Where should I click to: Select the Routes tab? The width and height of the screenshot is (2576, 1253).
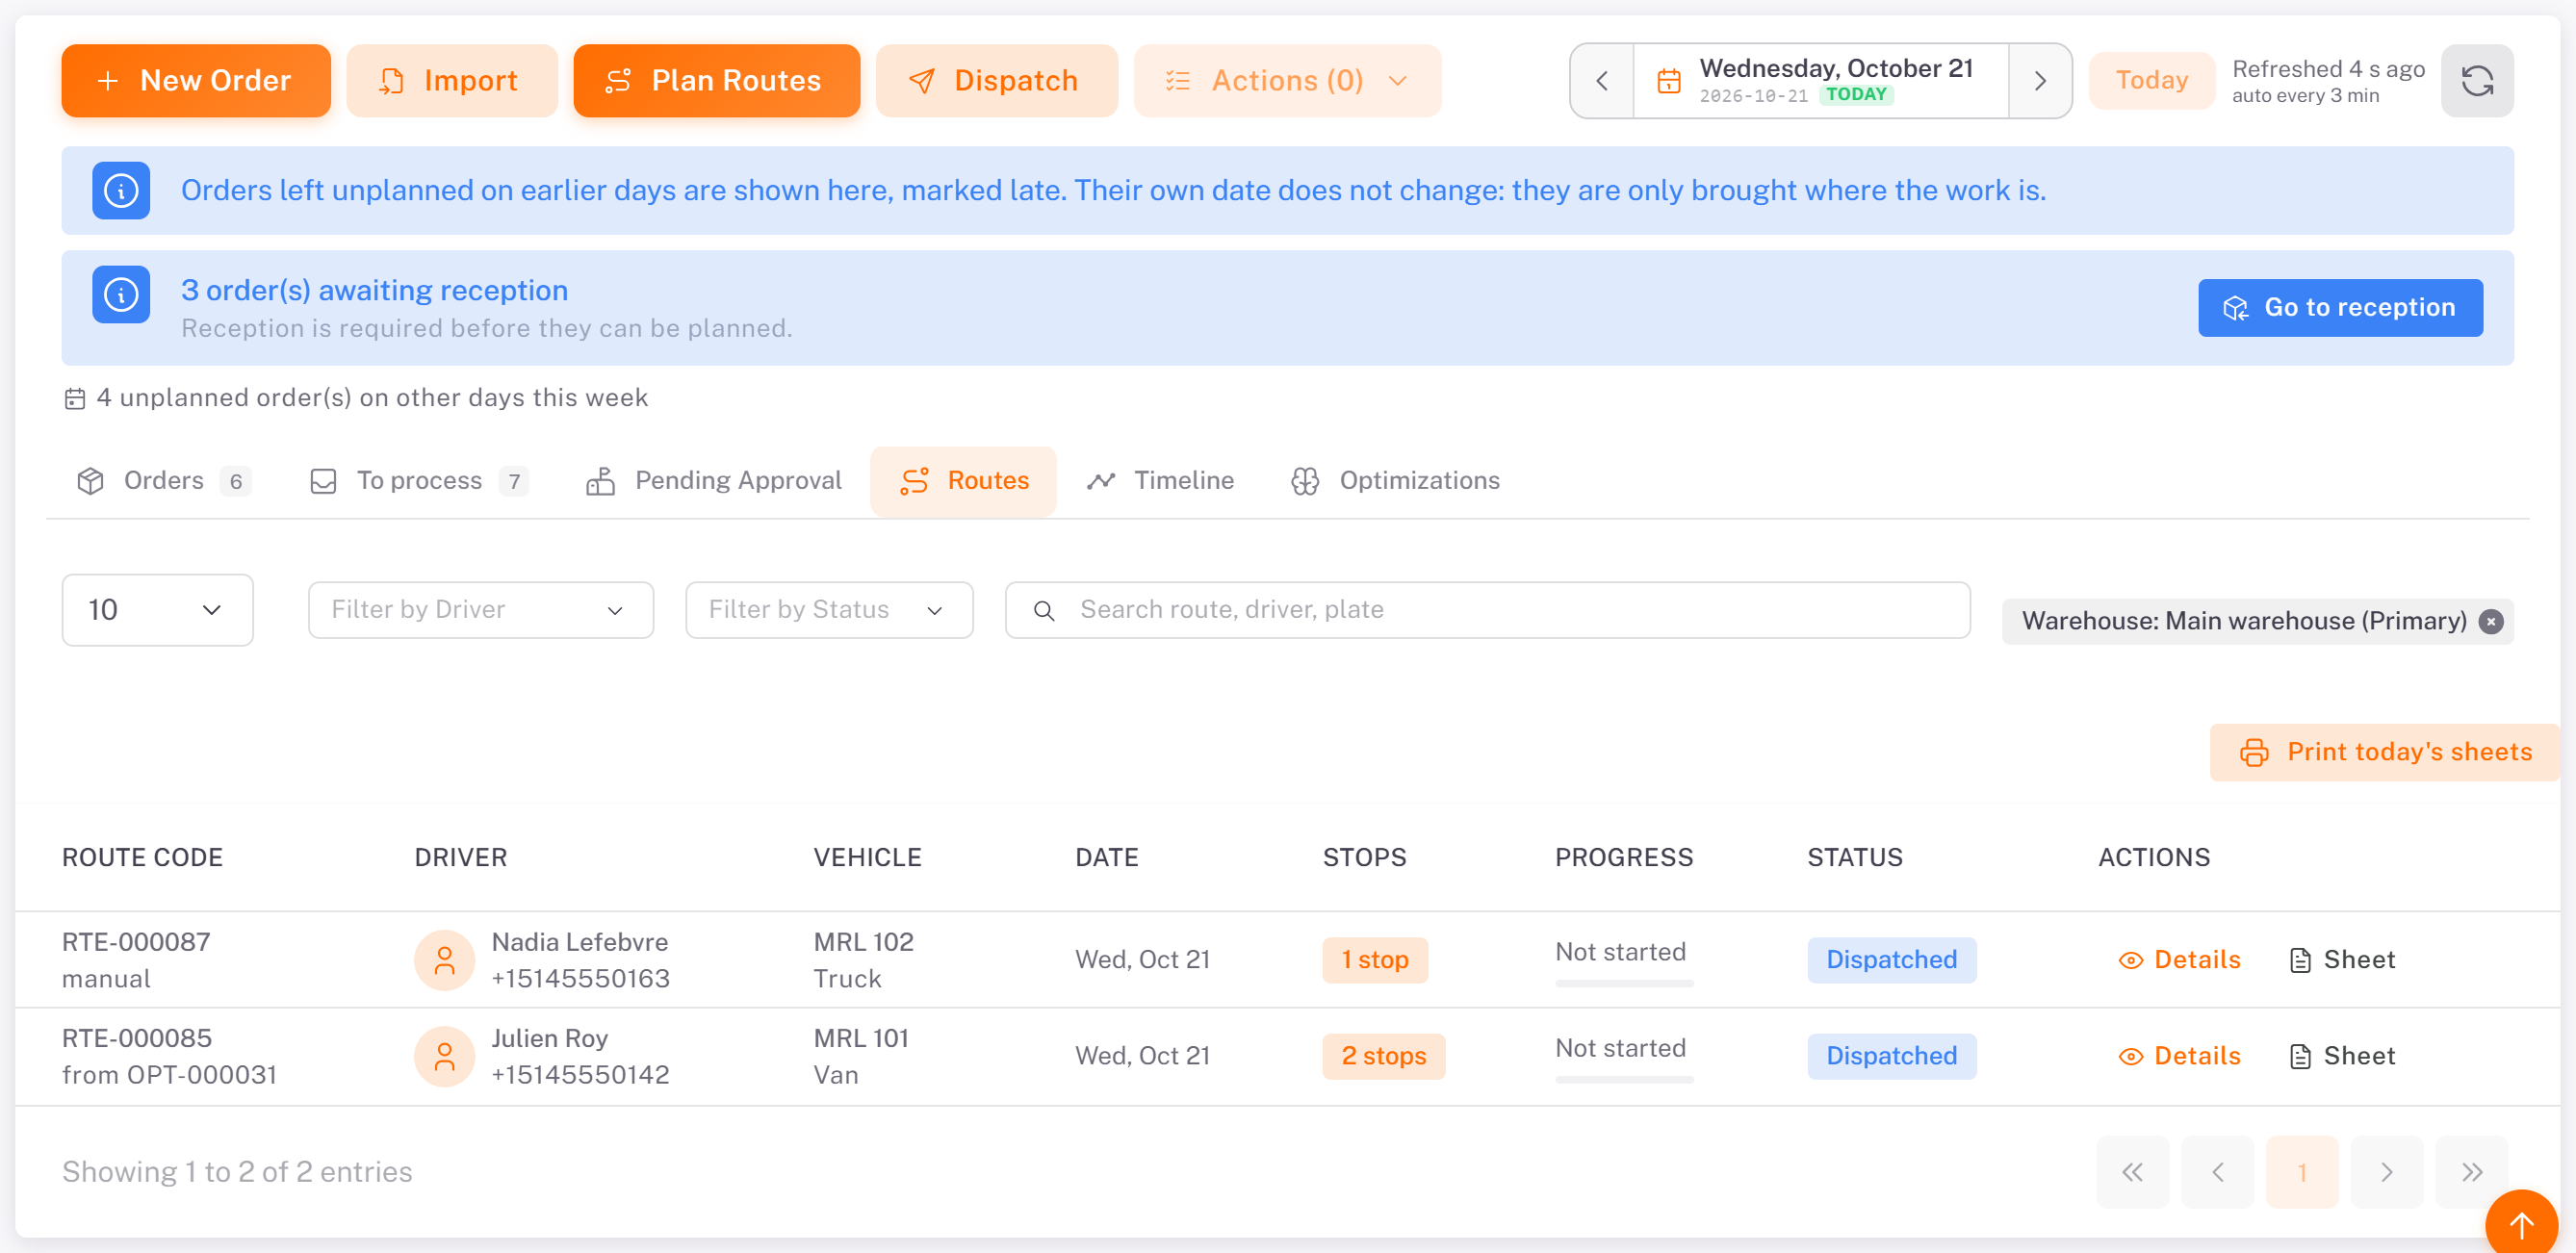pyautogui.click(x=963, y=481)
